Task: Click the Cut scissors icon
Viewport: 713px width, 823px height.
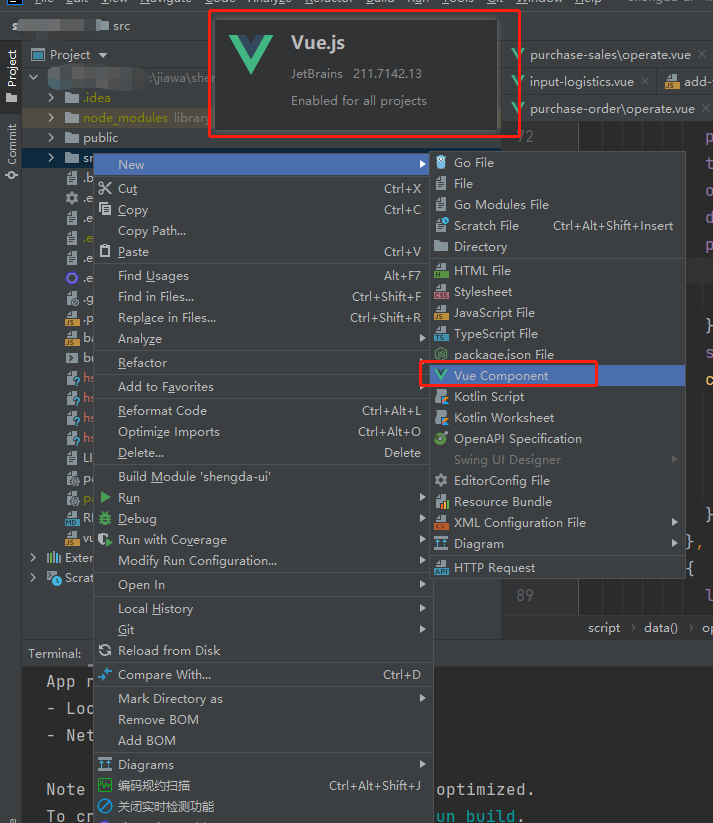Action: coord(105,188)
